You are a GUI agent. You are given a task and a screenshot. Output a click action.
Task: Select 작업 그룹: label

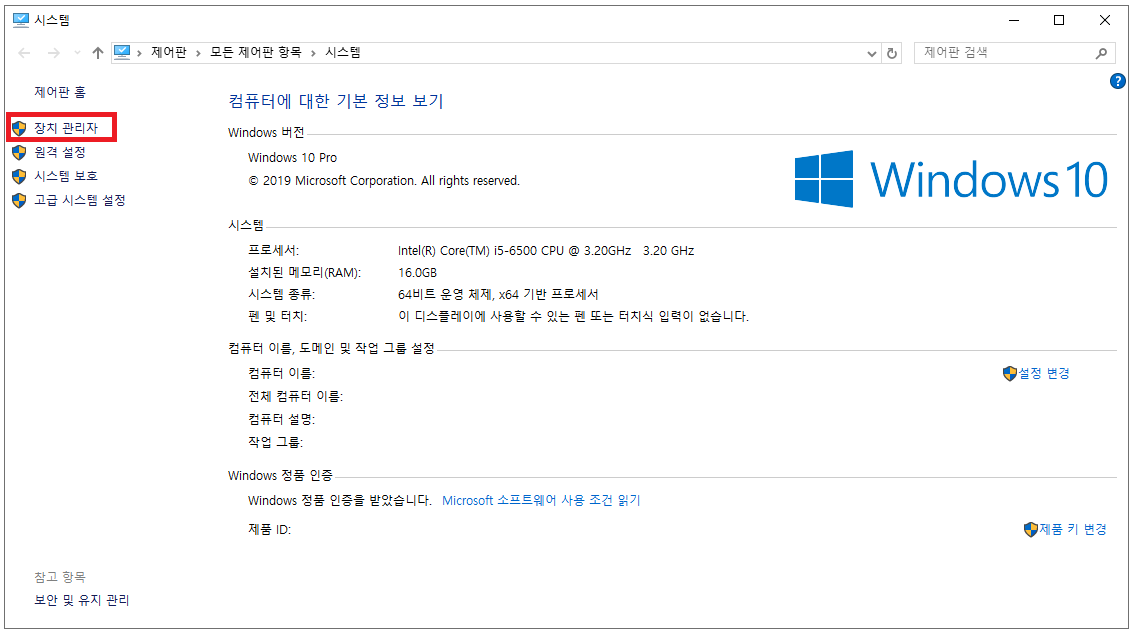click(276, 442)
